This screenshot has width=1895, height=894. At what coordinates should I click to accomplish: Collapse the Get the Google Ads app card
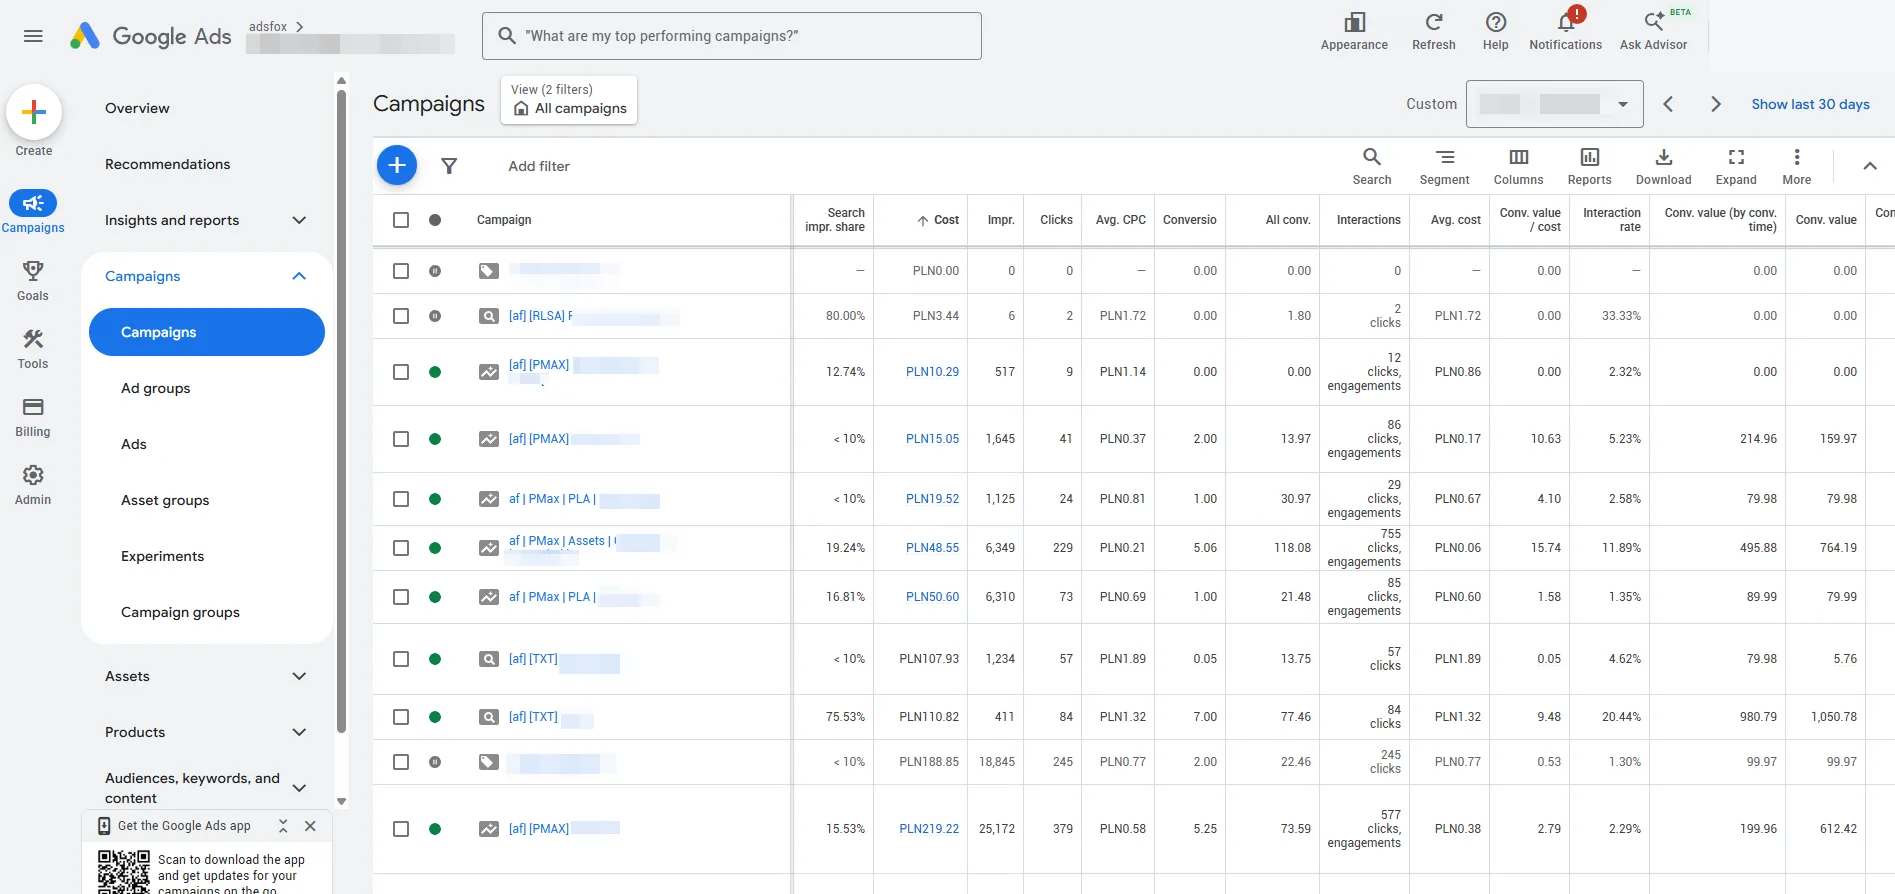pyautogui.click(x=283, y=826)
